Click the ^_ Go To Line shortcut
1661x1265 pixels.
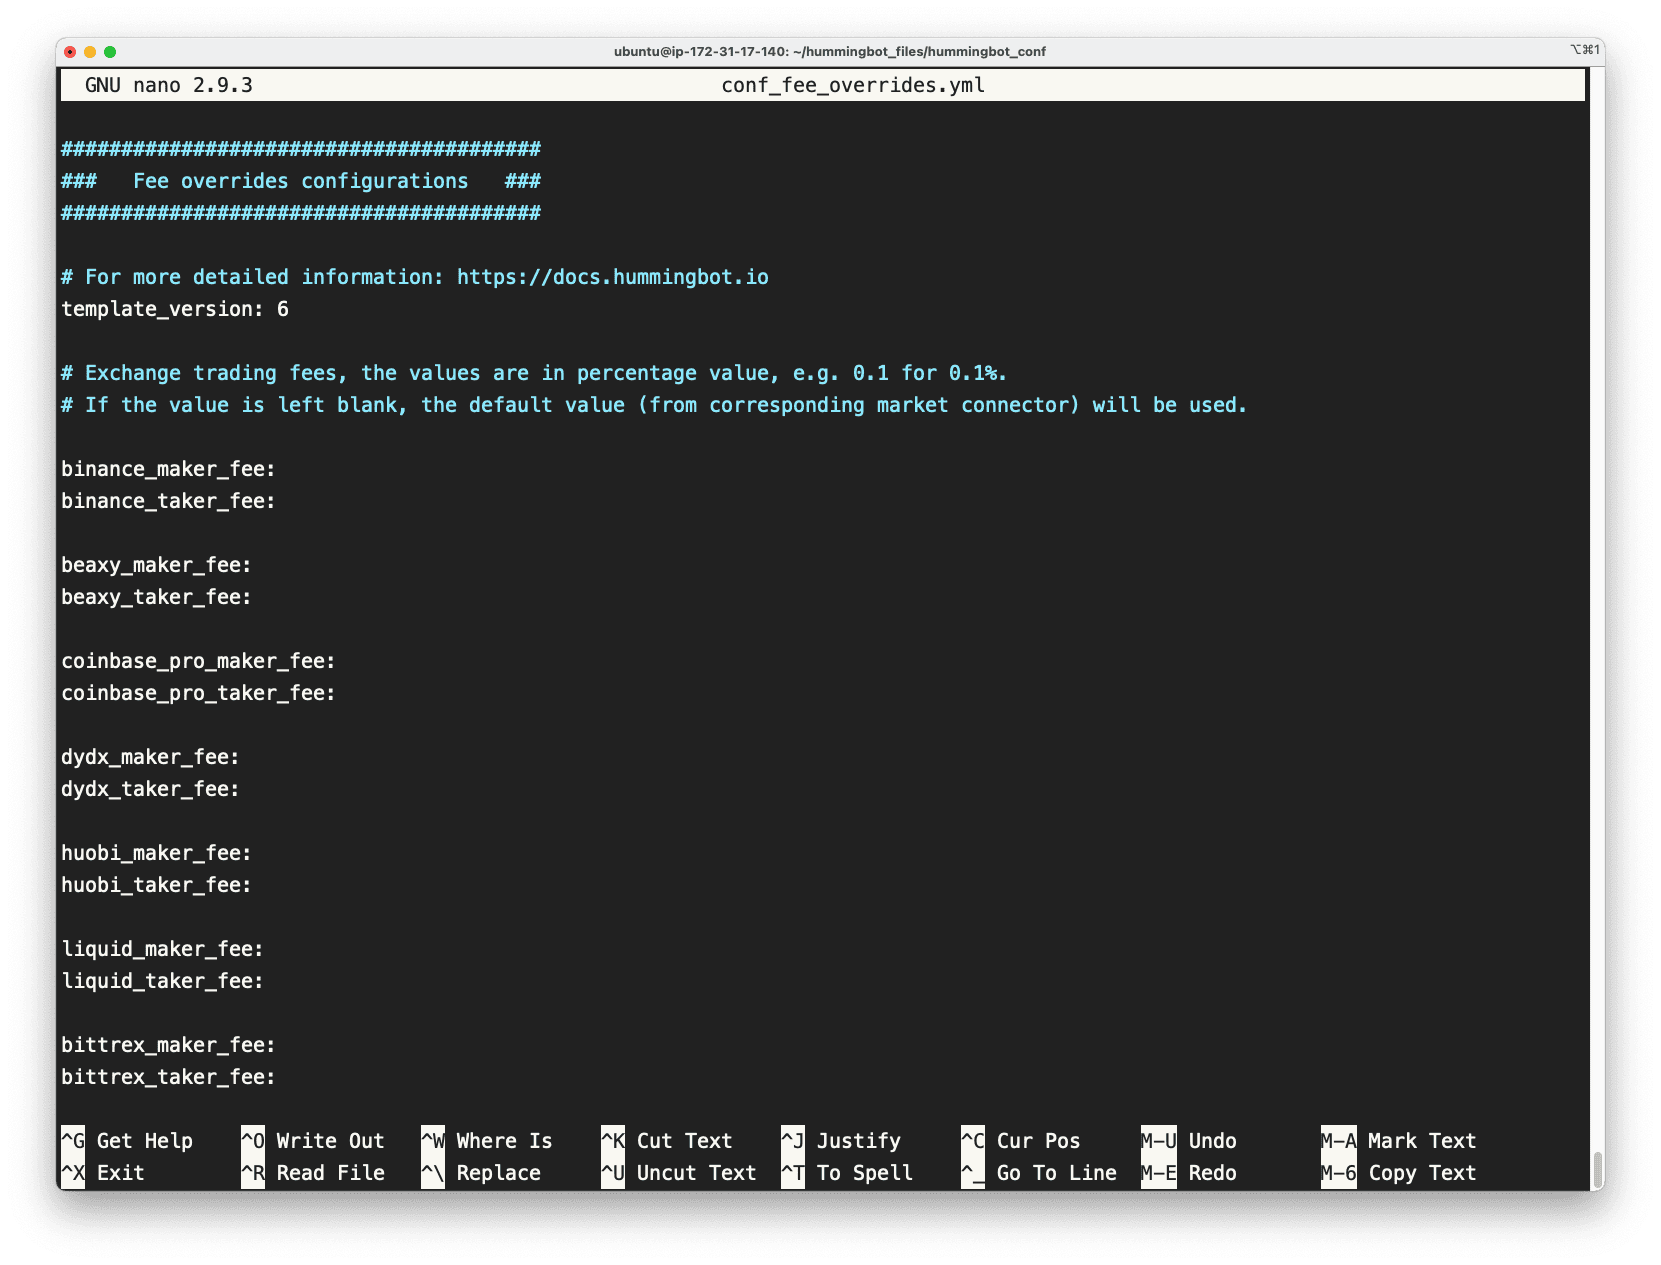(x=1039, y=1173)
